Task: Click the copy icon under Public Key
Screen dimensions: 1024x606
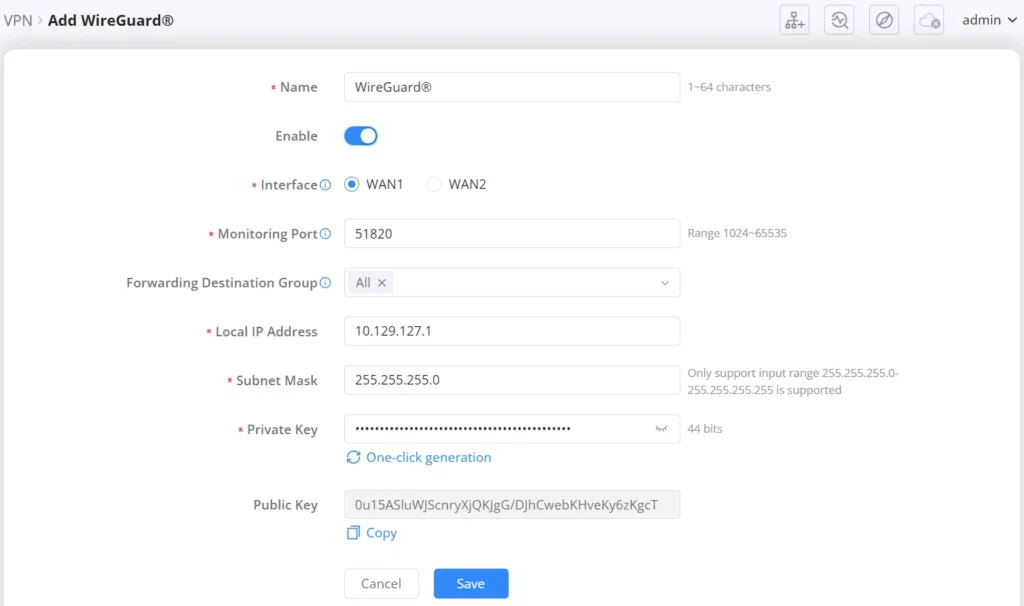Action: pyautogui.click(x=353, y=533)
